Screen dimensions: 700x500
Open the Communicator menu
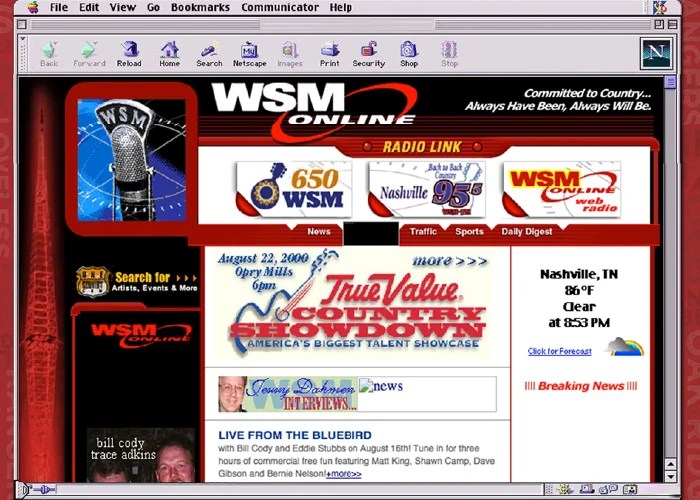pos(280,7)
